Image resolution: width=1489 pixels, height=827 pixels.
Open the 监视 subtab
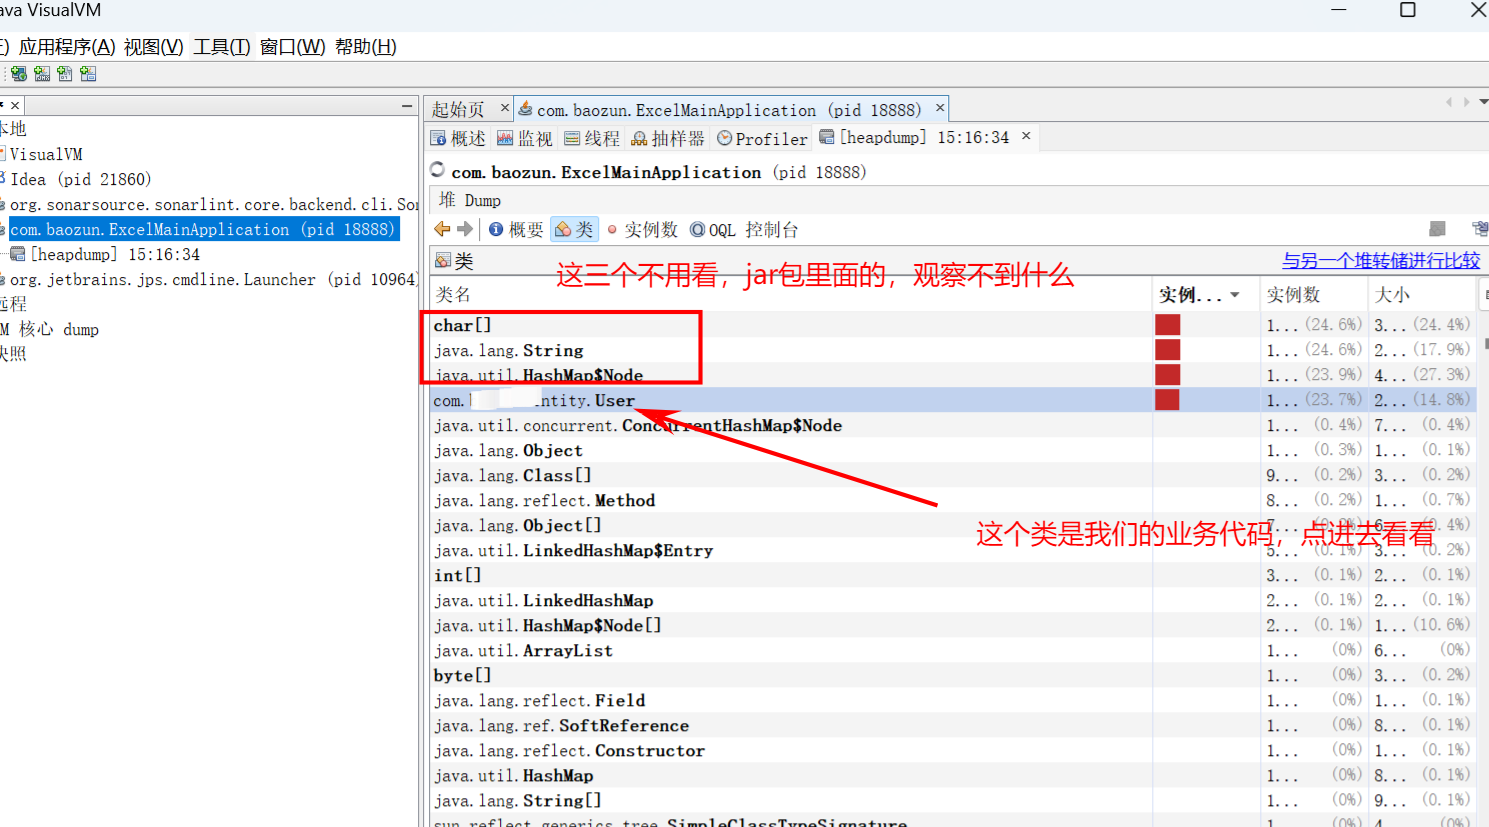tap(525, 138)
